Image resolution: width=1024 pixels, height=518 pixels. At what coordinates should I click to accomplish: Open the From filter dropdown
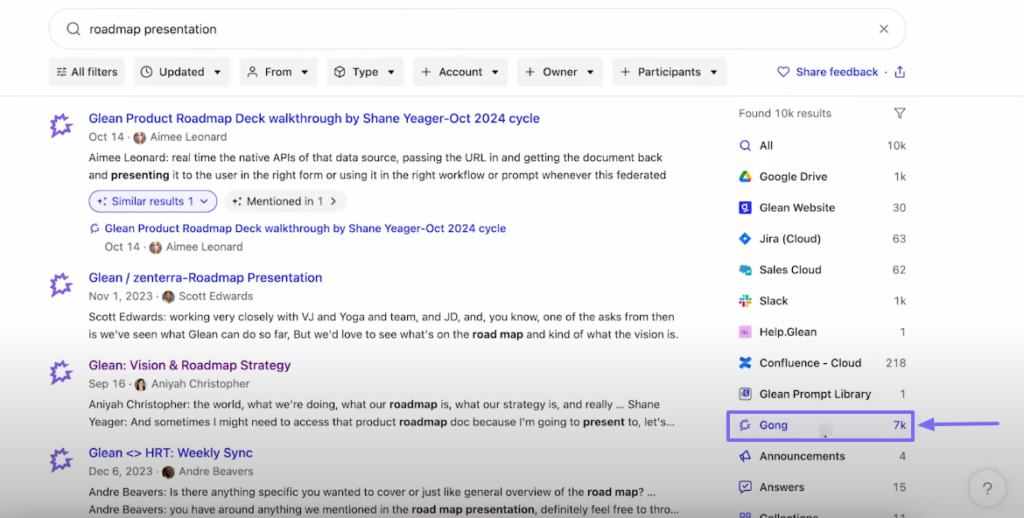tap(278, 72)
